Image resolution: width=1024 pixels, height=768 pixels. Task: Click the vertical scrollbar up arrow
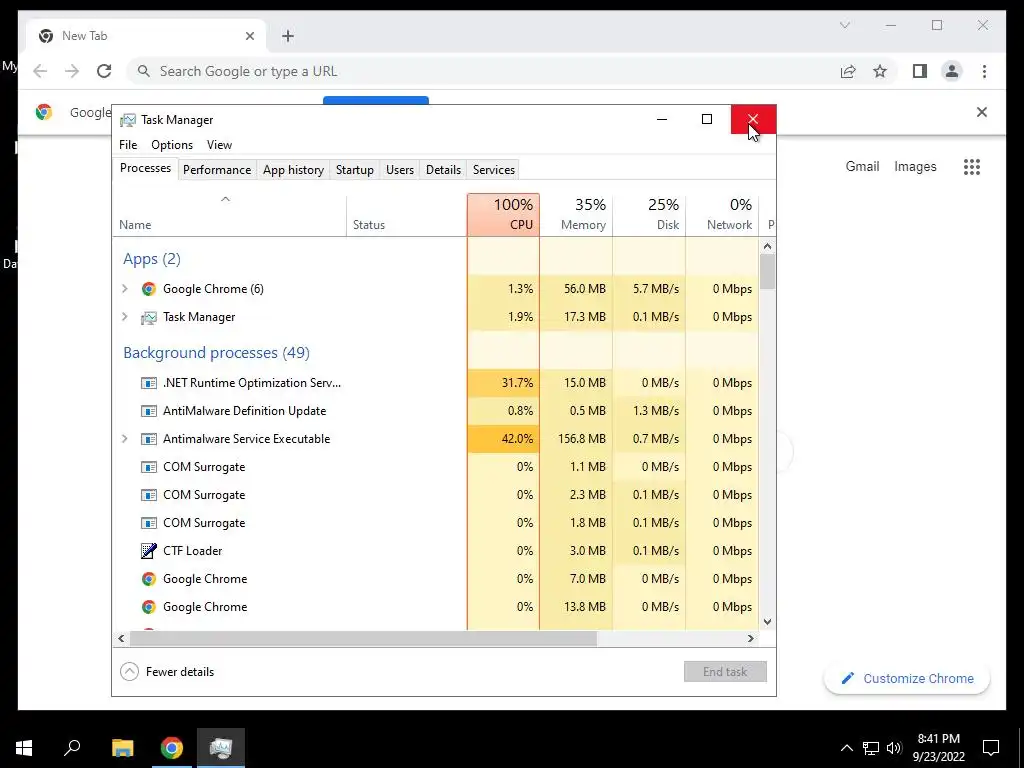coord(767,246)
